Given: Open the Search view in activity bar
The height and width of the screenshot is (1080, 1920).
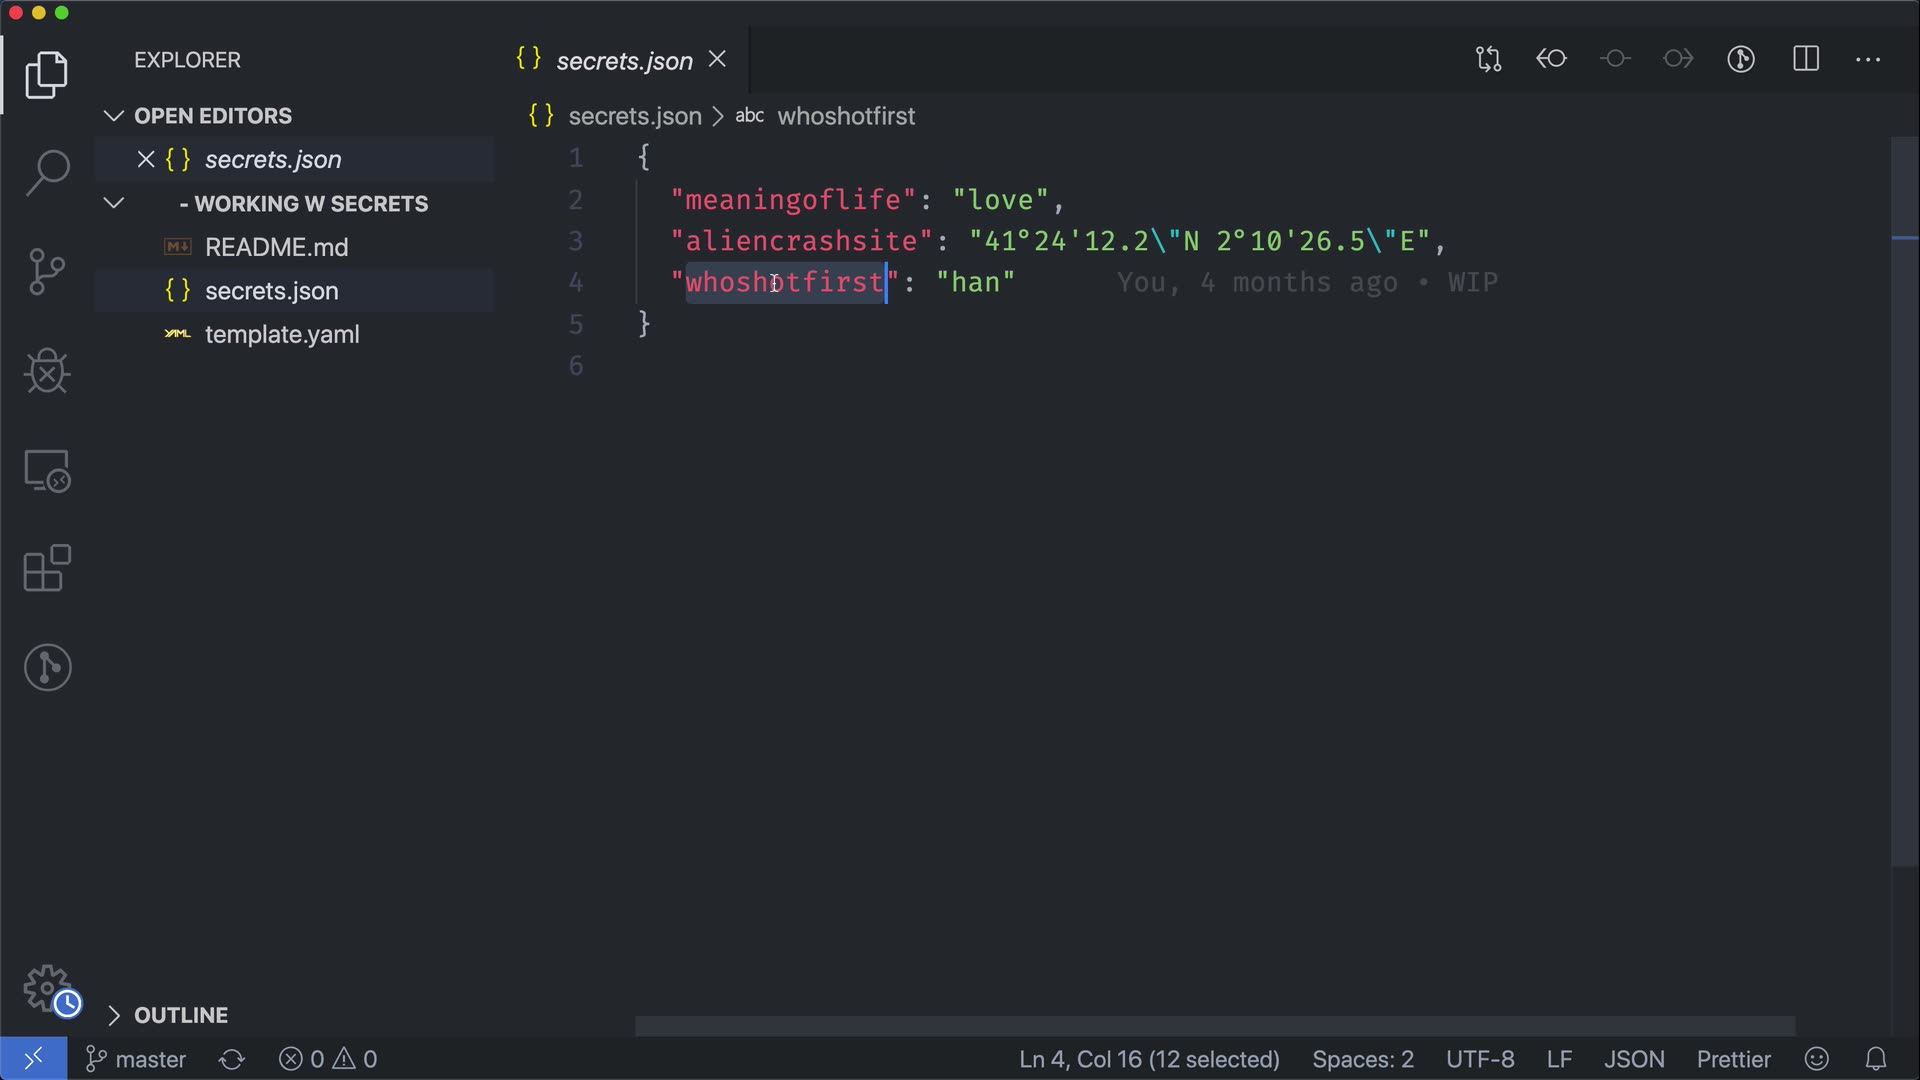Looking at the screenshot, I should (x=47, y=173).
